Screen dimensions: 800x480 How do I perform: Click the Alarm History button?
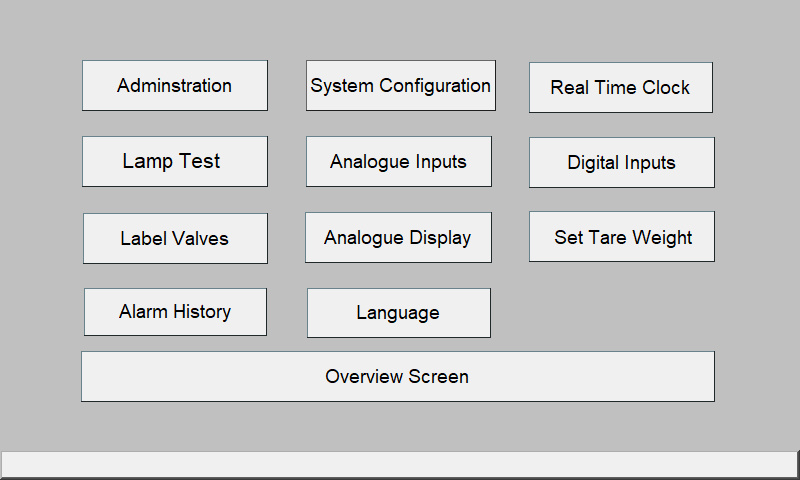(175, 312)
